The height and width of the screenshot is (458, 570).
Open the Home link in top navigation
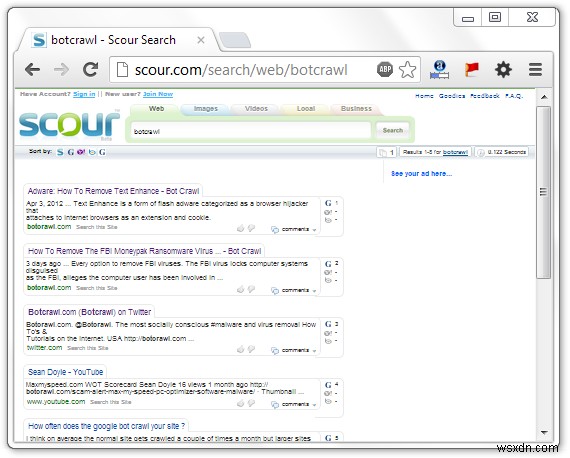tap(424, 96)
